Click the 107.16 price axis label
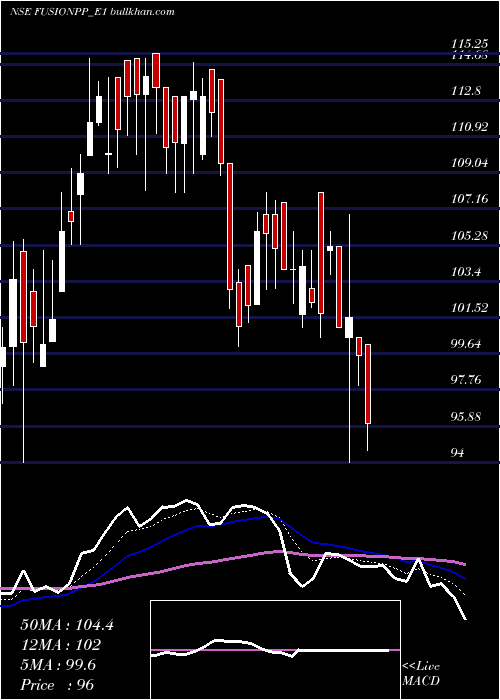This screenshot has height=700, width=500. (x=469, y=200)
